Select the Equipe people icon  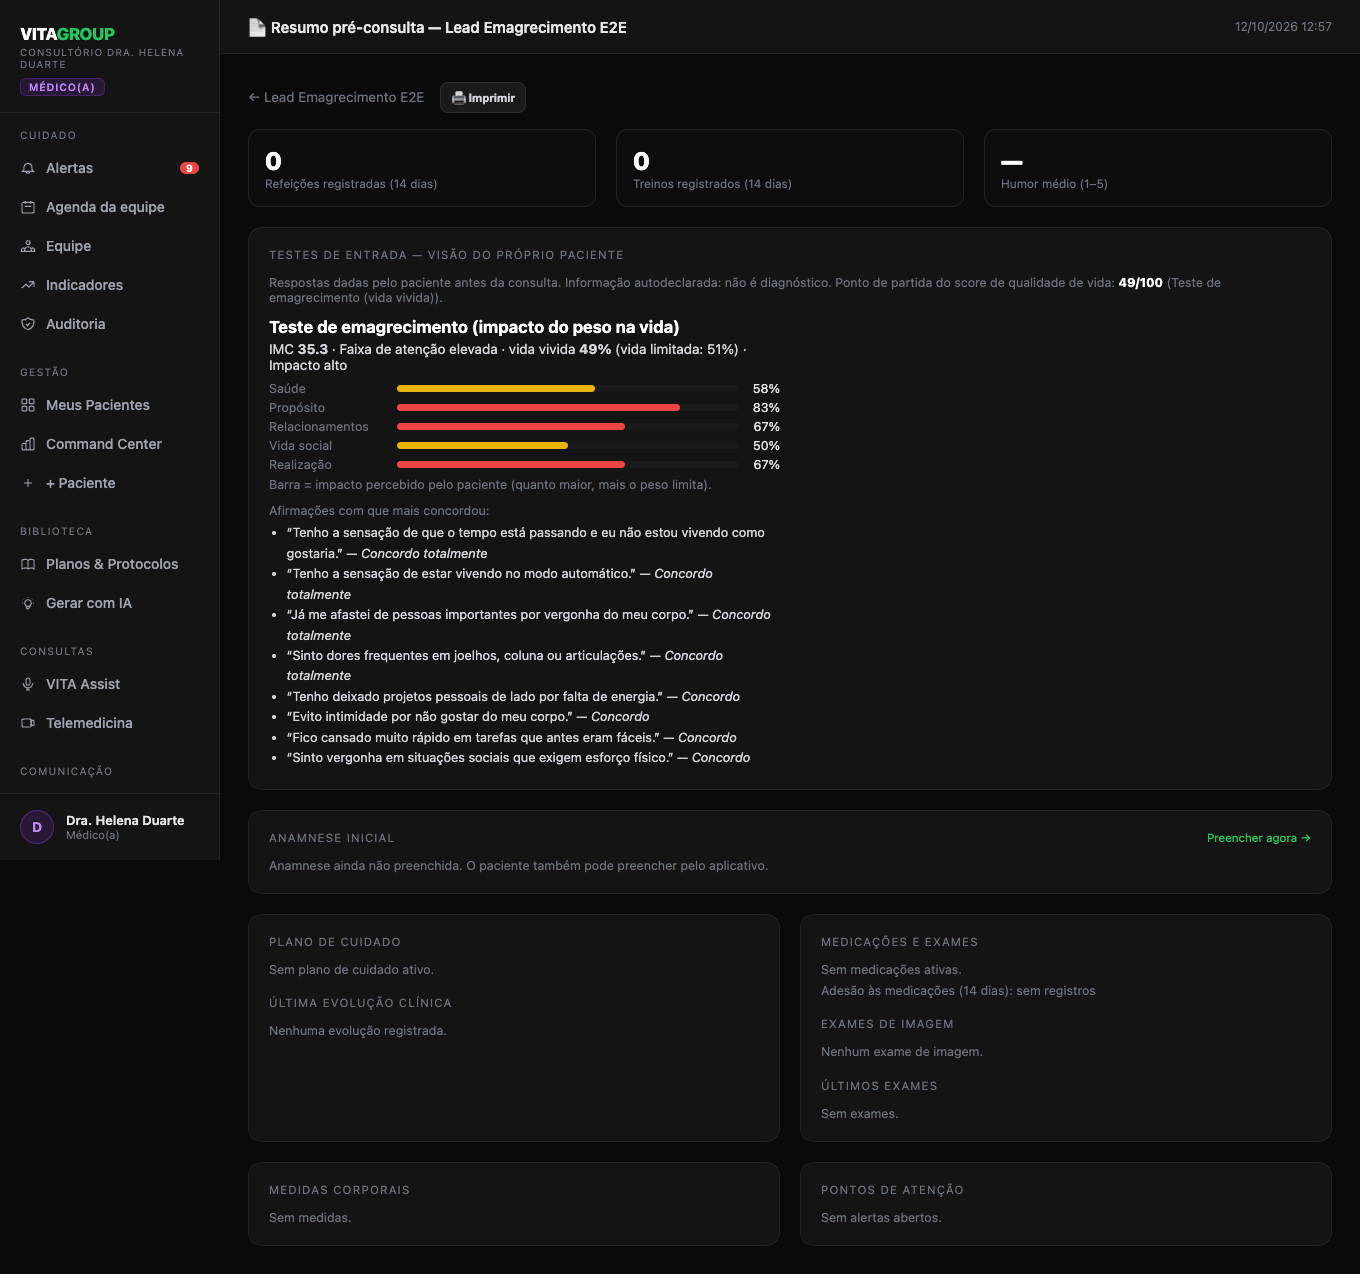[x=28, y=246]
